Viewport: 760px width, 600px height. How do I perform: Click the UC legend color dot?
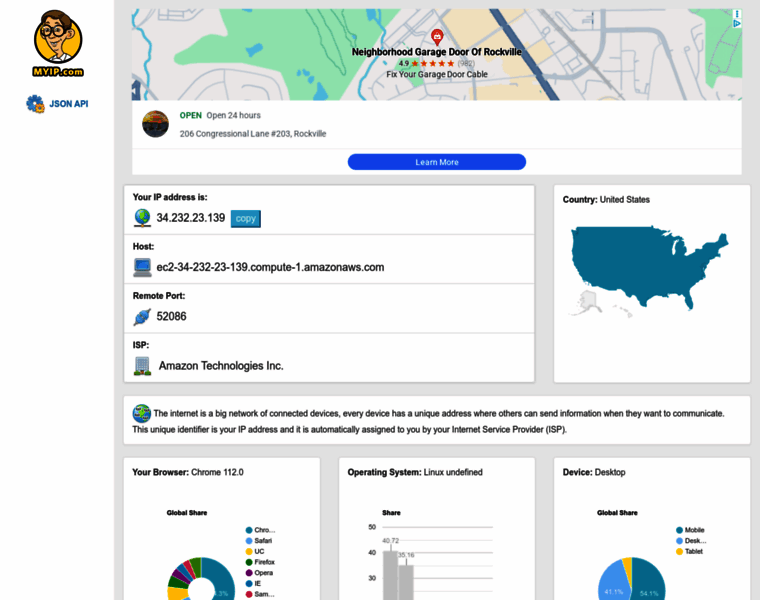249,552
